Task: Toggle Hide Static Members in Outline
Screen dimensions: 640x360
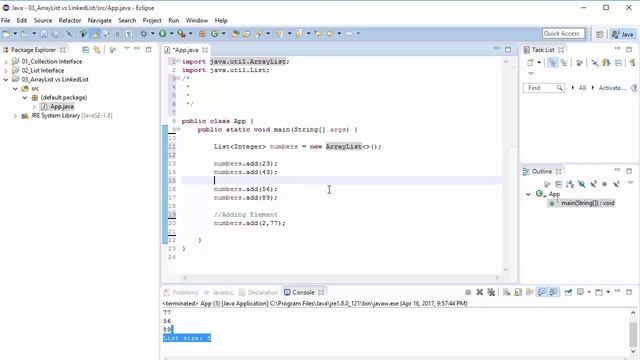Action: [x=593, y=184]
